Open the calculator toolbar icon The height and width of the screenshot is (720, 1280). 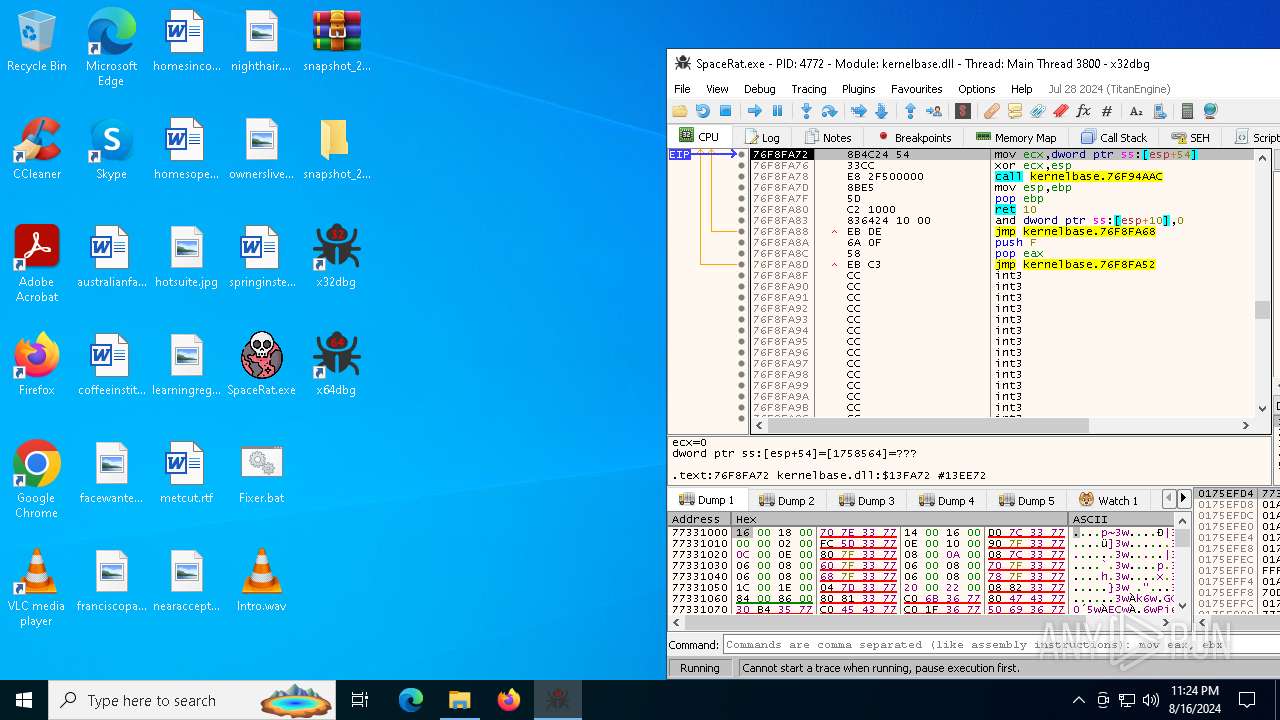point(1187,111)
